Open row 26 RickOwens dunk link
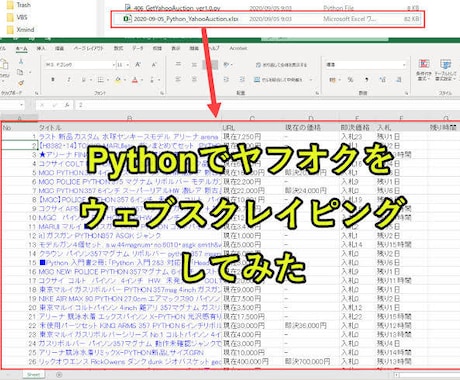Viewport: 460px width, 380px height. click(130, 362)
